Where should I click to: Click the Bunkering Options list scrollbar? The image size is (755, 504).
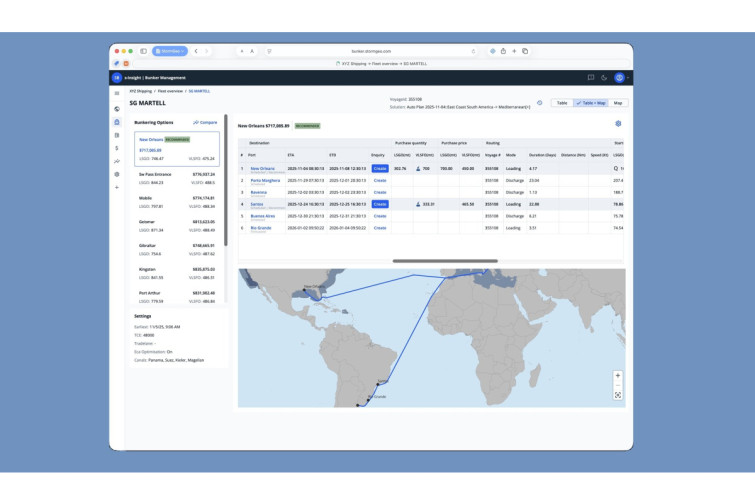click(225, 181)
